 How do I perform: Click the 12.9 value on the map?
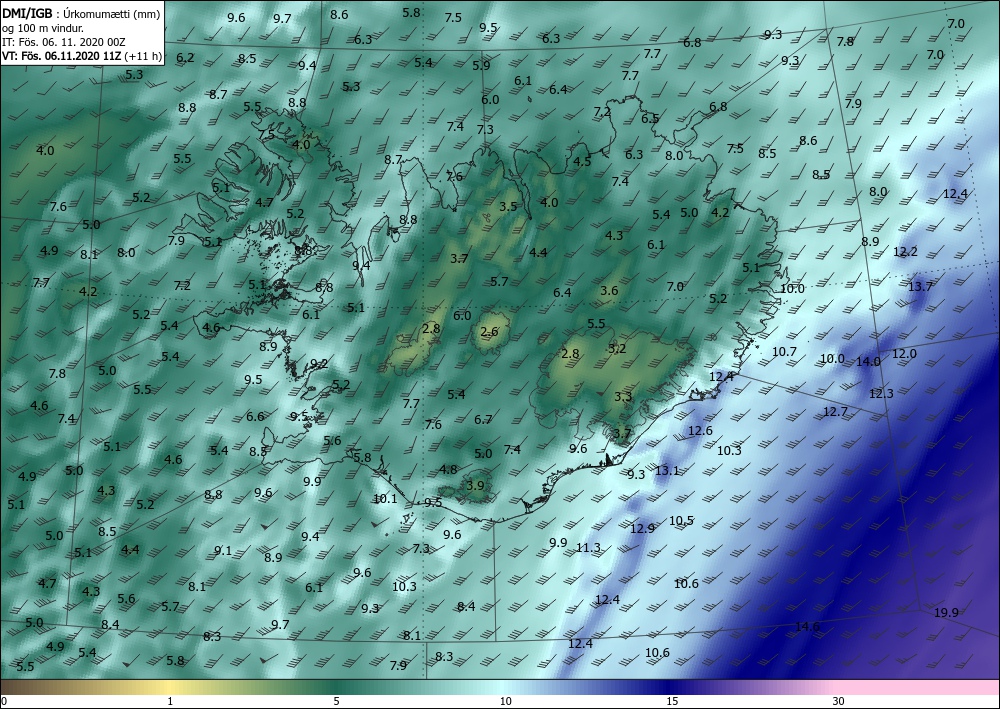642,529
